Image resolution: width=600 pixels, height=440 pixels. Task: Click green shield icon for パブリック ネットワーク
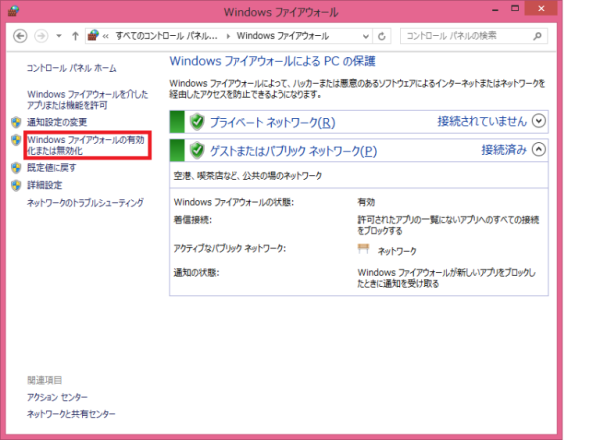(x=197, y=150)
